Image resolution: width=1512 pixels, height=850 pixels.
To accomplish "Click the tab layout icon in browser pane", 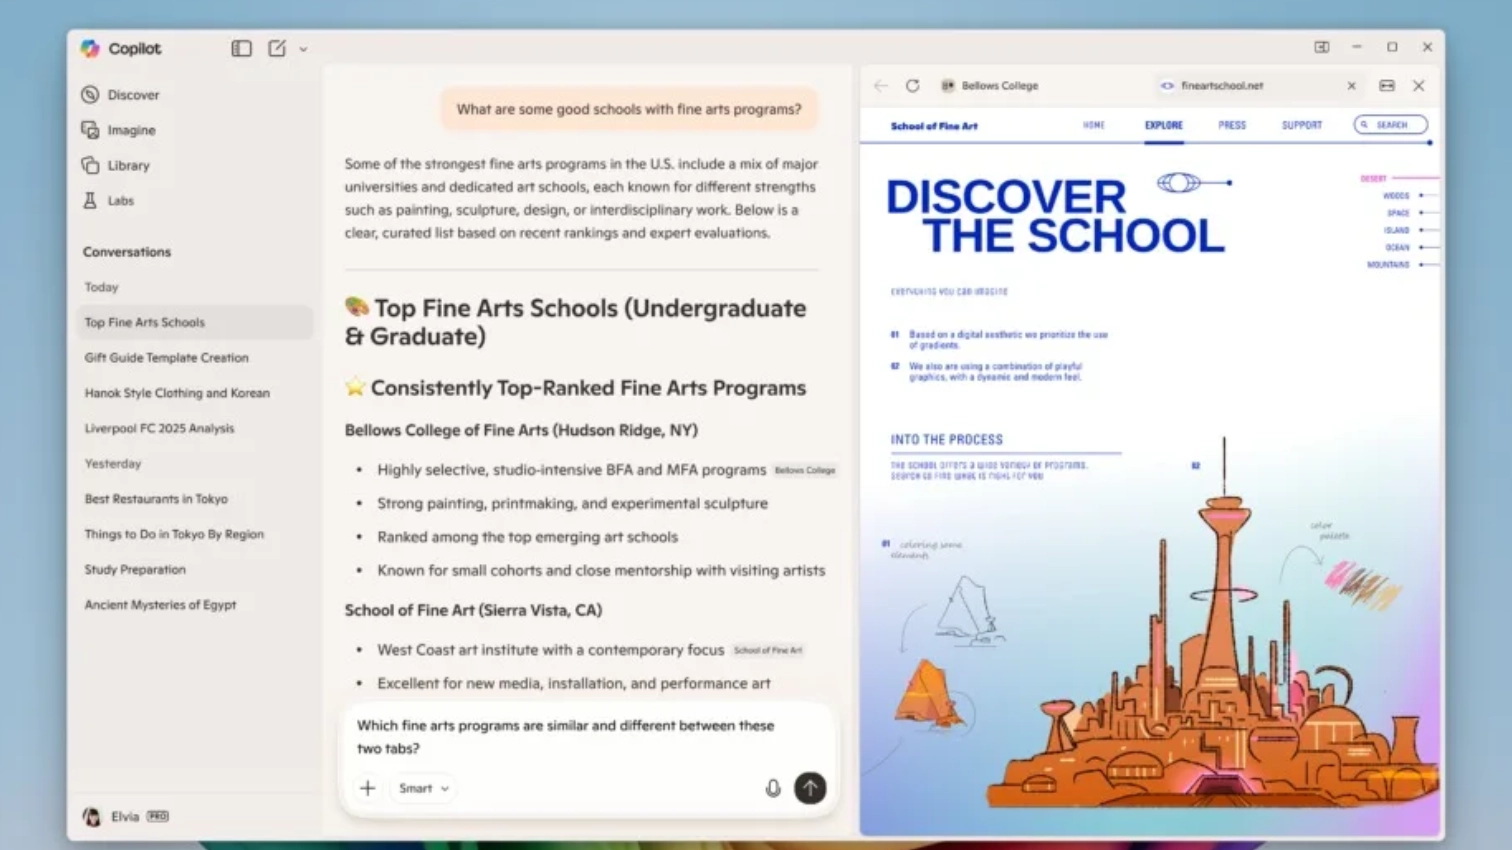I will (x=1387, y=86).
